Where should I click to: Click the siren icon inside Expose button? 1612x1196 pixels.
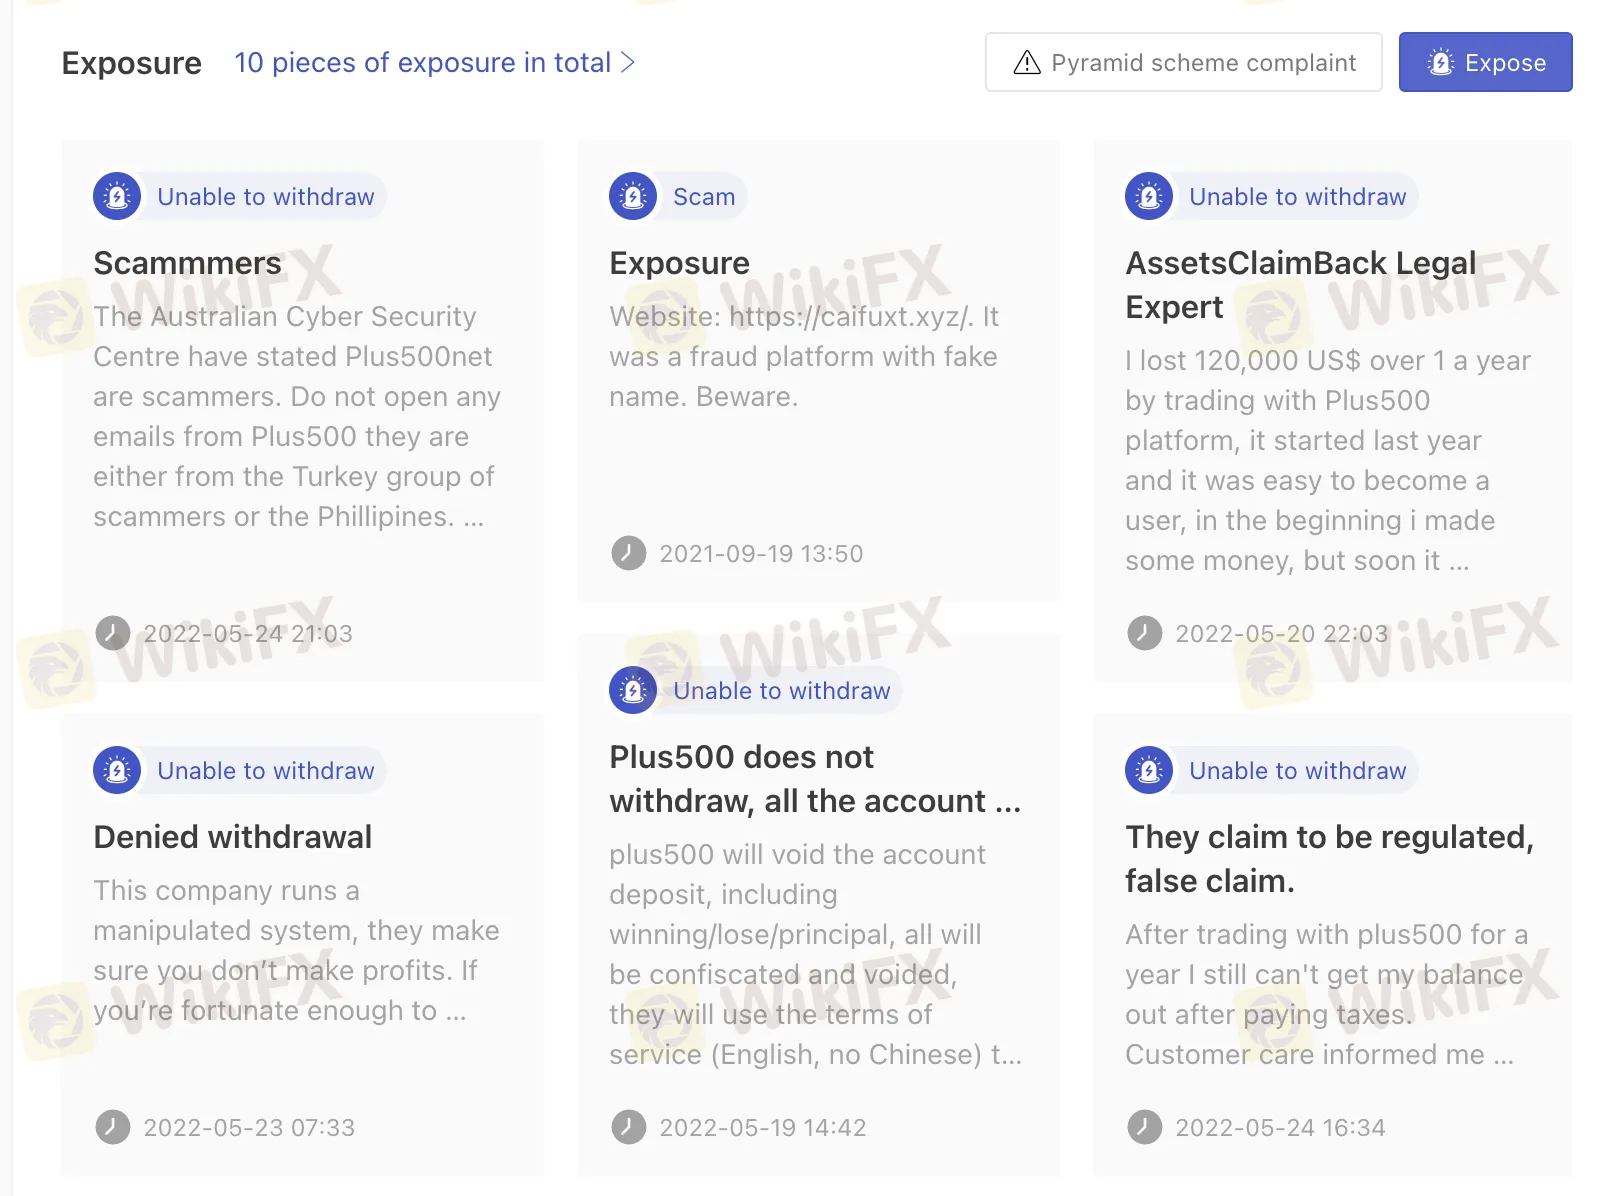1441,62
